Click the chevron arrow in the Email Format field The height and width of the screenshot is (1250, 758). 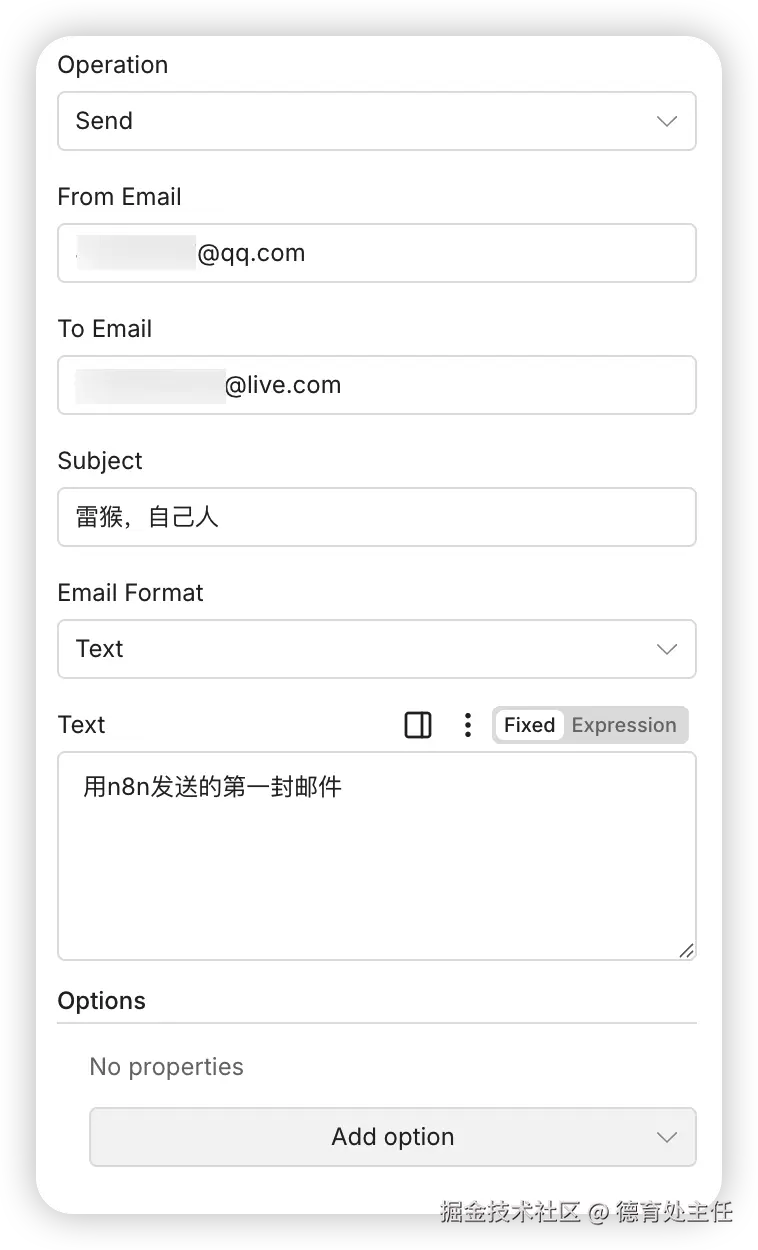point(667,649)
